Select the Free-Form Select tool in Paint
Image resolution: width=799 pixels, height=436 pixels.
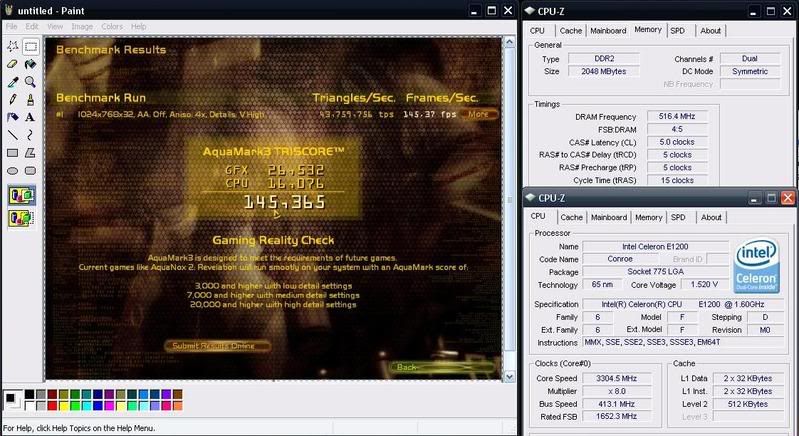(x=13, y=47)
